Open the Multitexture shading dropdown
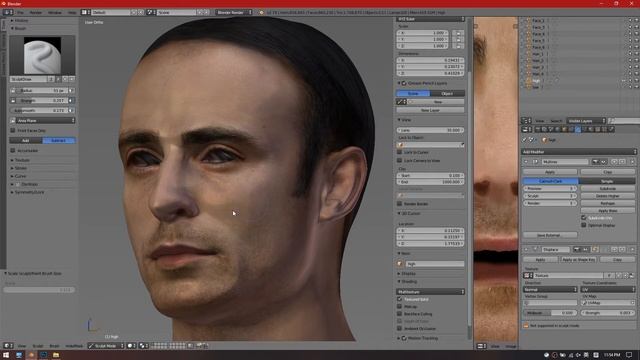The width and height of the screenshot is (640, 360). tap(430, 291)
